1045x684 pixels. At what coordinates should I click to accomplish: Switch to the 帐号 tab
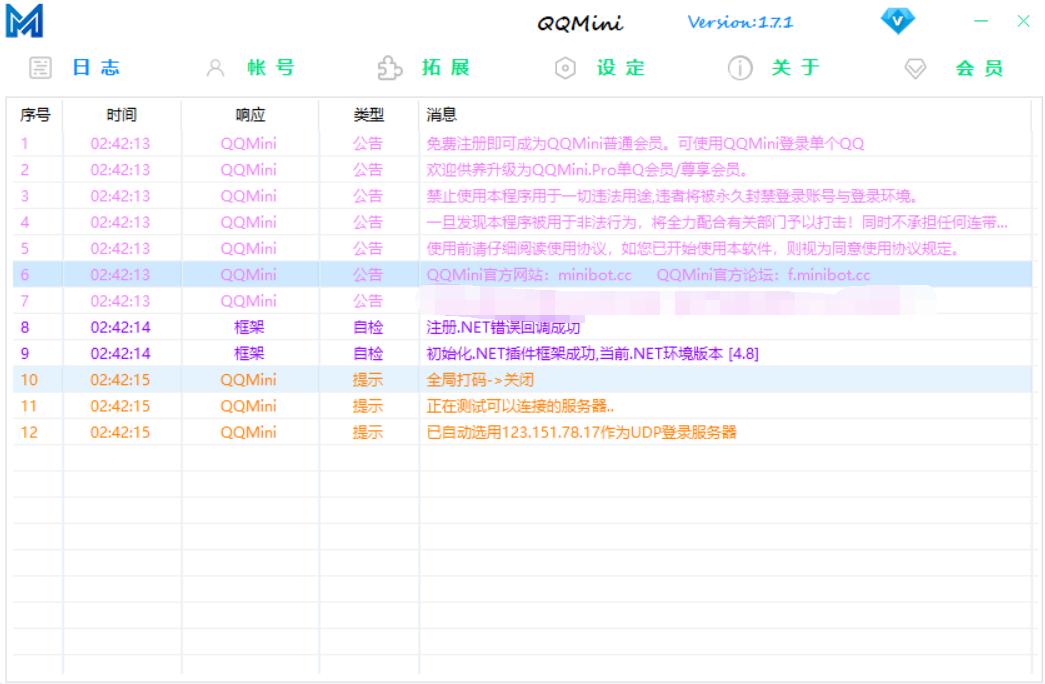271,67
